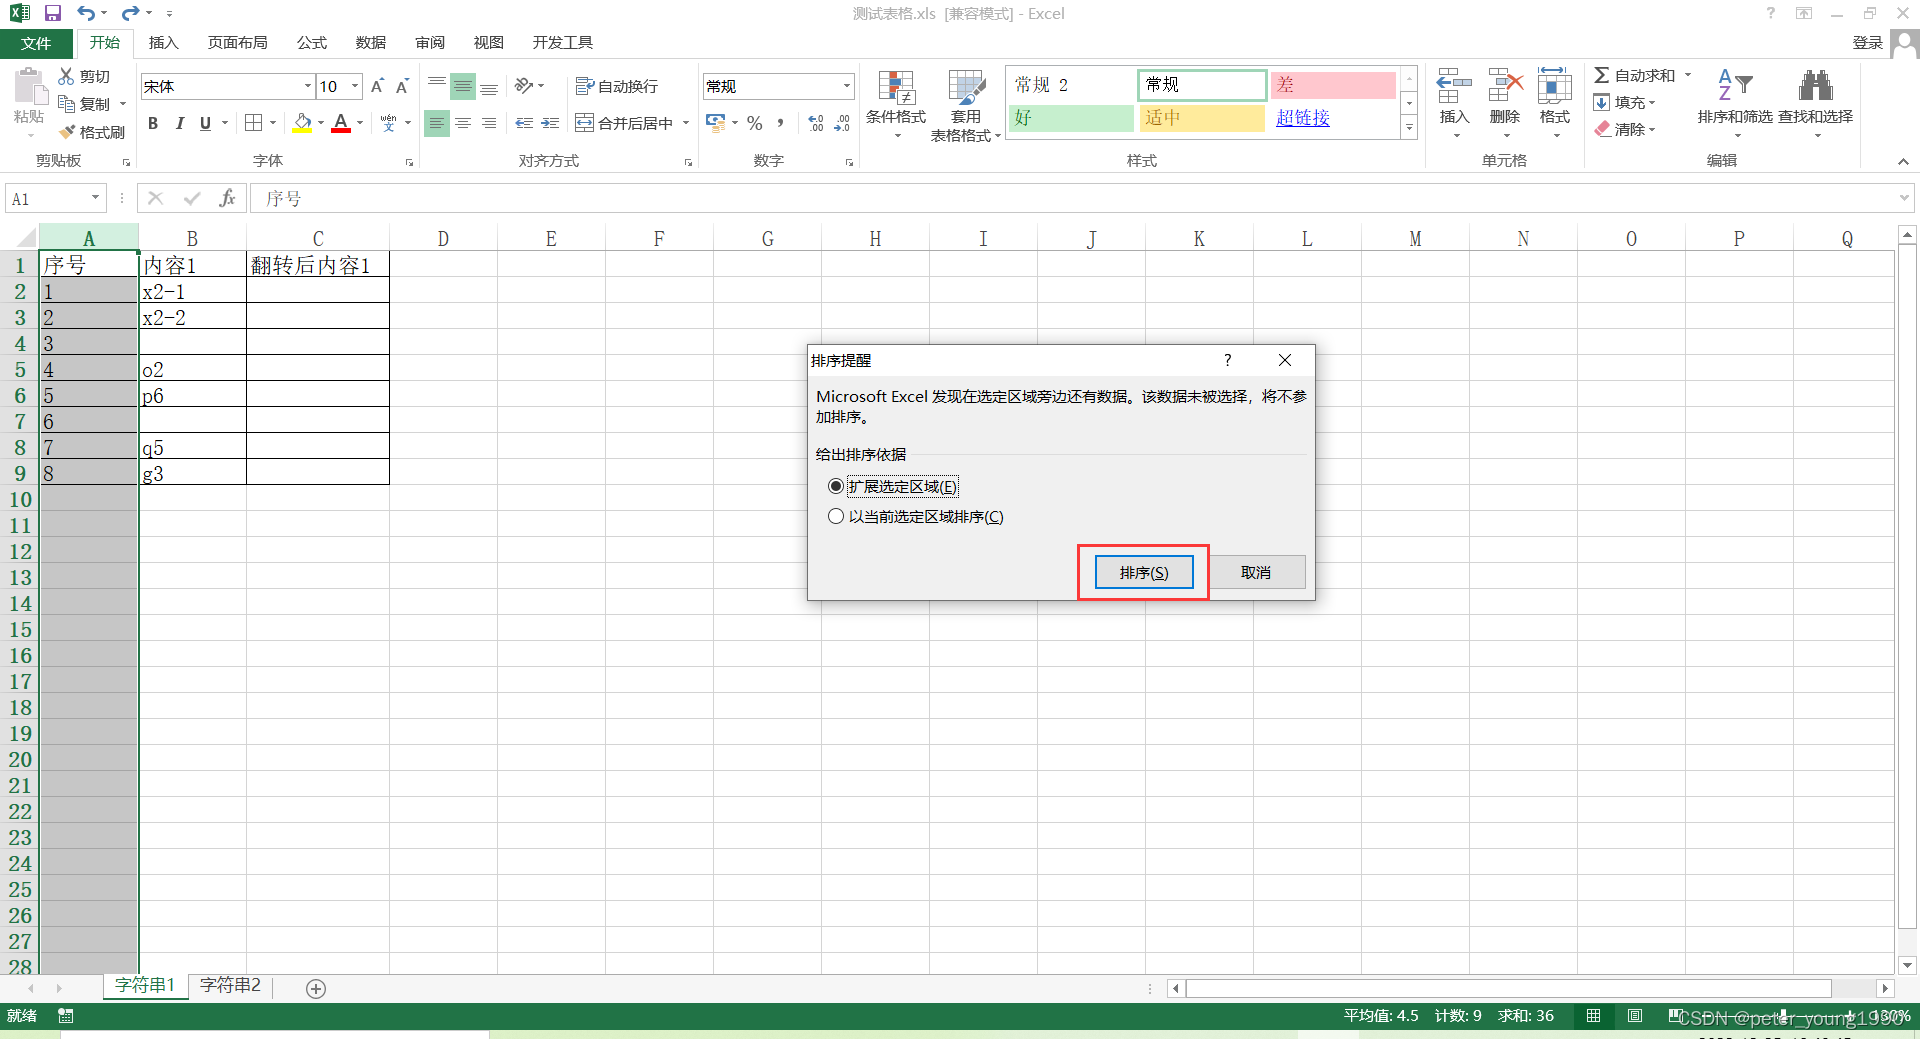Open Find and Select (查找和选择) binoculars
The width and height of the screenshot is (1920, 1039).
[1815, 103]
